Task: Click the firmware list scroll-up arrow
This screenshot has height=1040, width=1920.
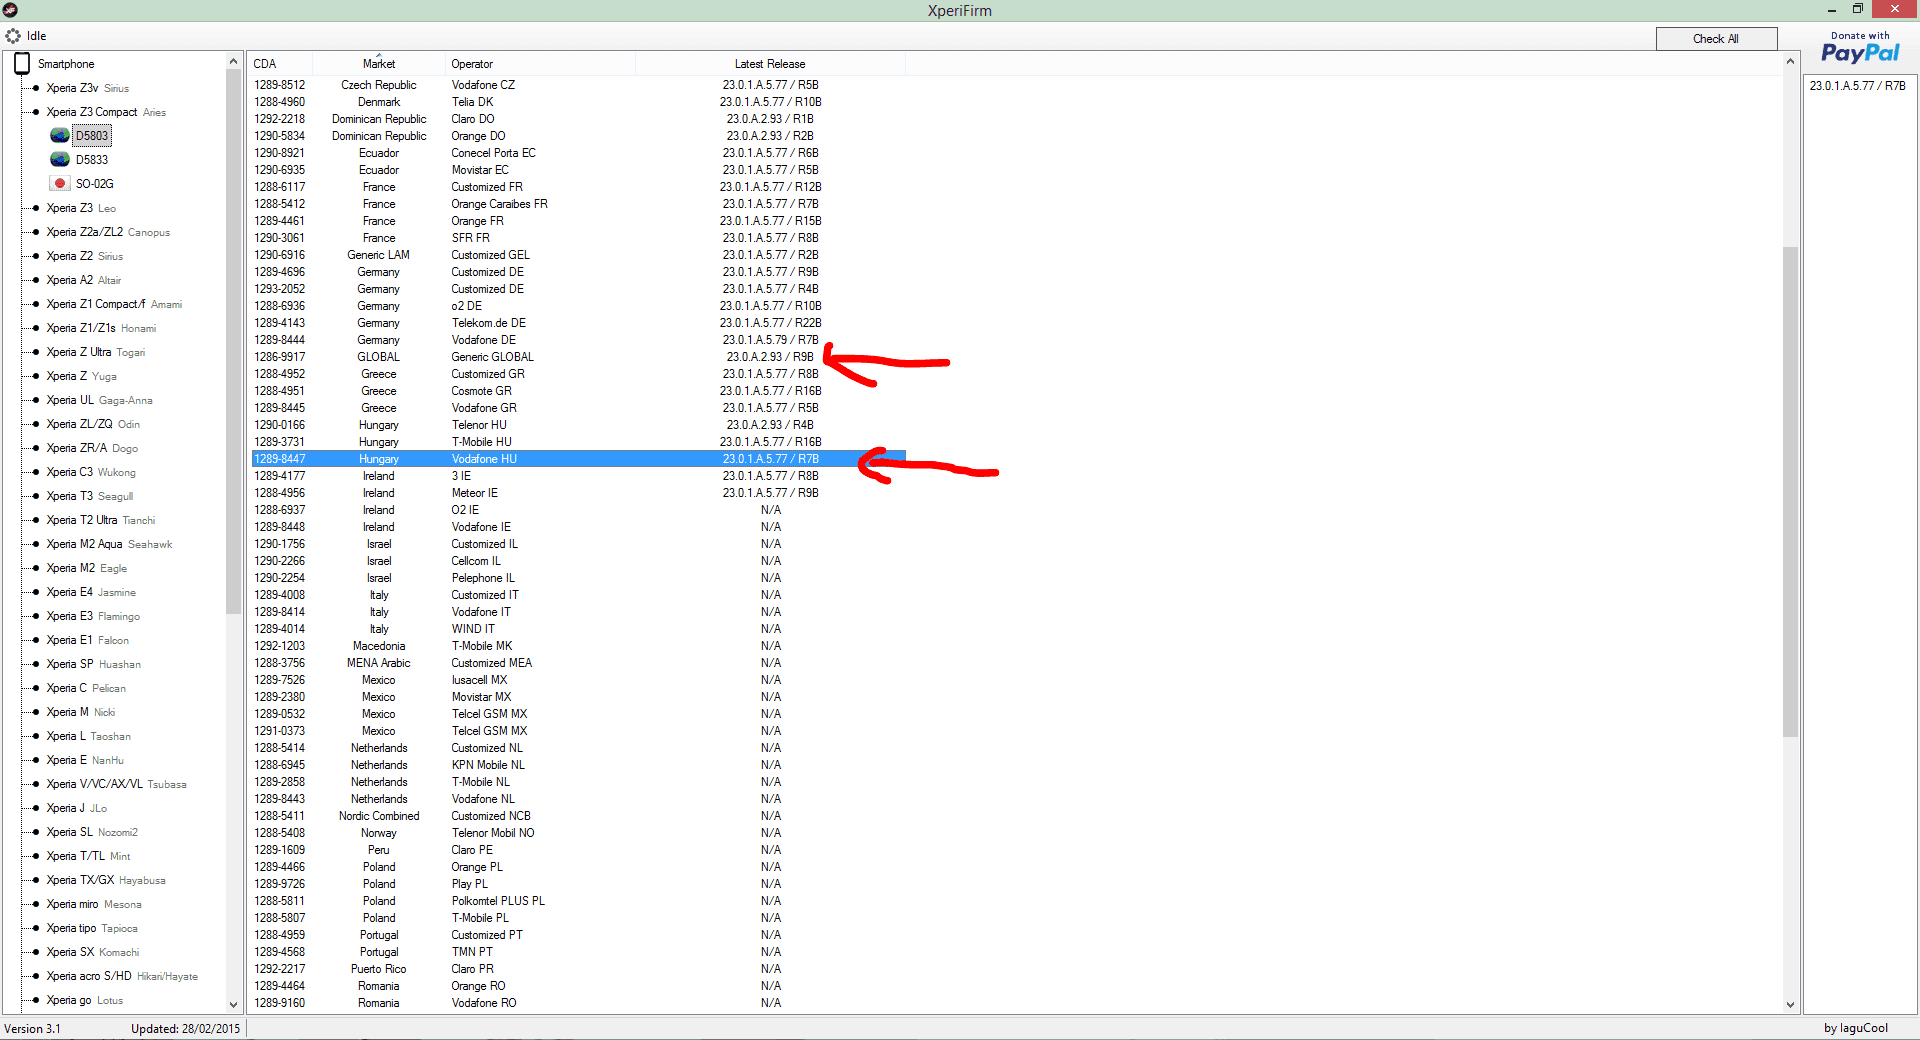Action: tap(1790, 61)
